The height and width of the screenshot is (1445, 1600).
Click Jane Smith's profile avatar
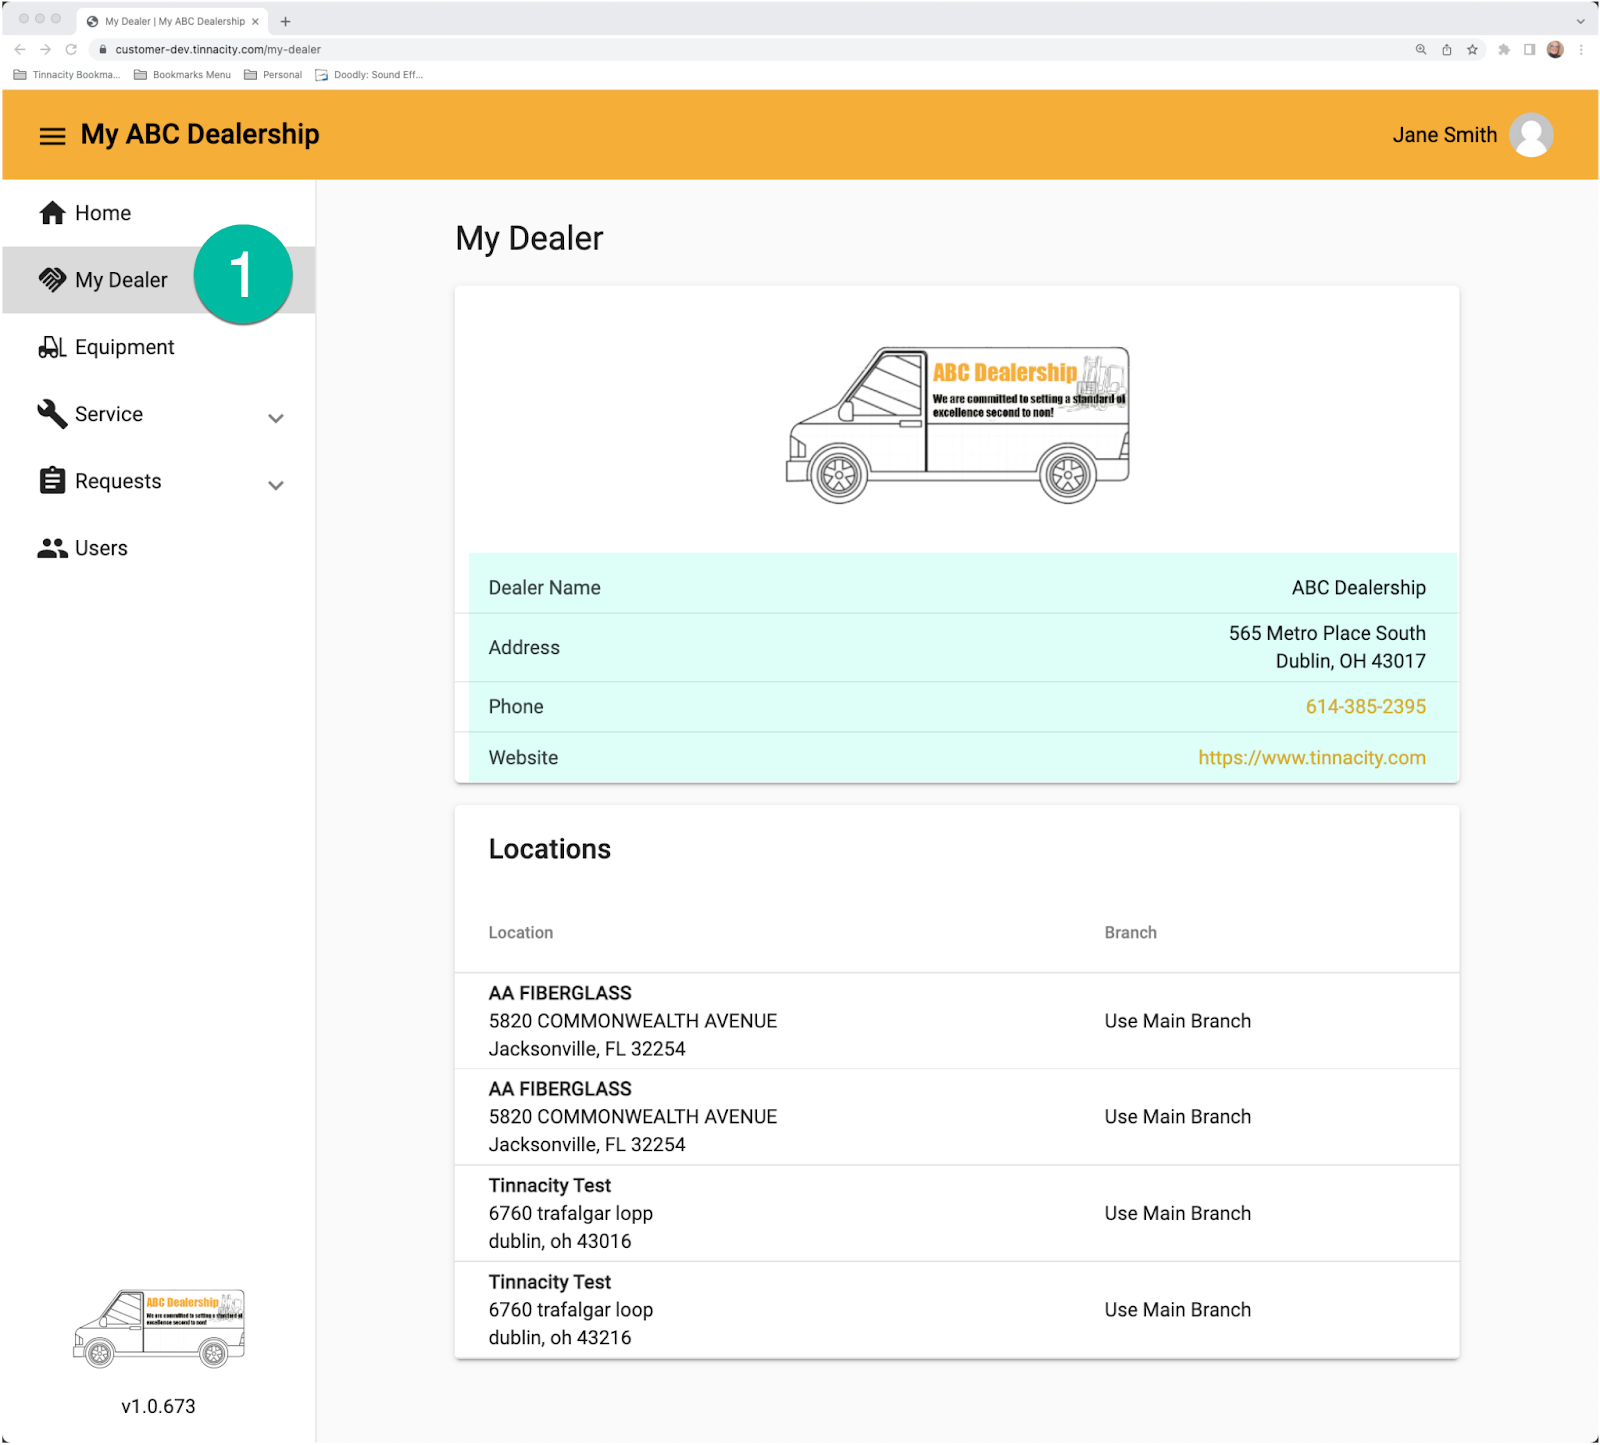point(1531,135)
